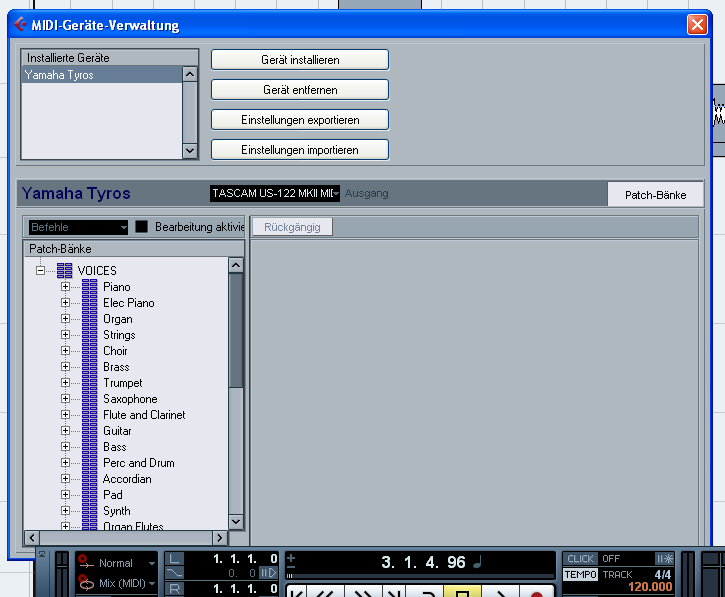Click the Rückgängig button

[292, 227]
